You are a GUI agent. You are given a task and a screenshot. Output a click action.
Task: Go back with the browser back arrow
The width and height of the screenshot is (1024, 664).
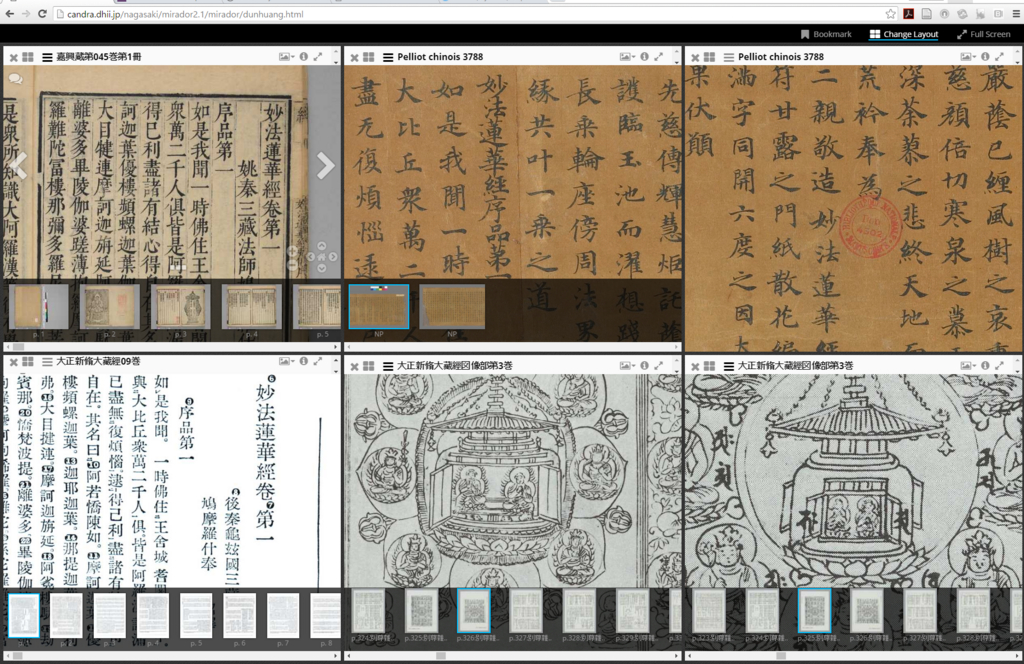[x=10, y=14]
